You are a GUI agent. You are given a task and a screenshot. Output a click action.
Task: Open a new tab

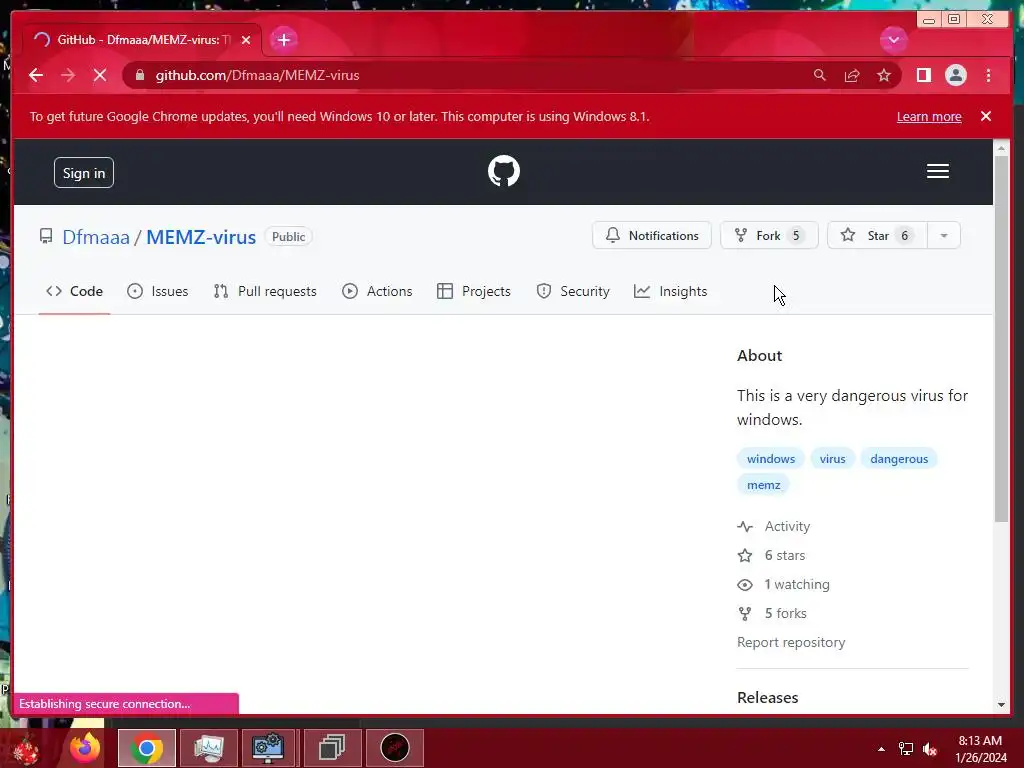point(283,40)
